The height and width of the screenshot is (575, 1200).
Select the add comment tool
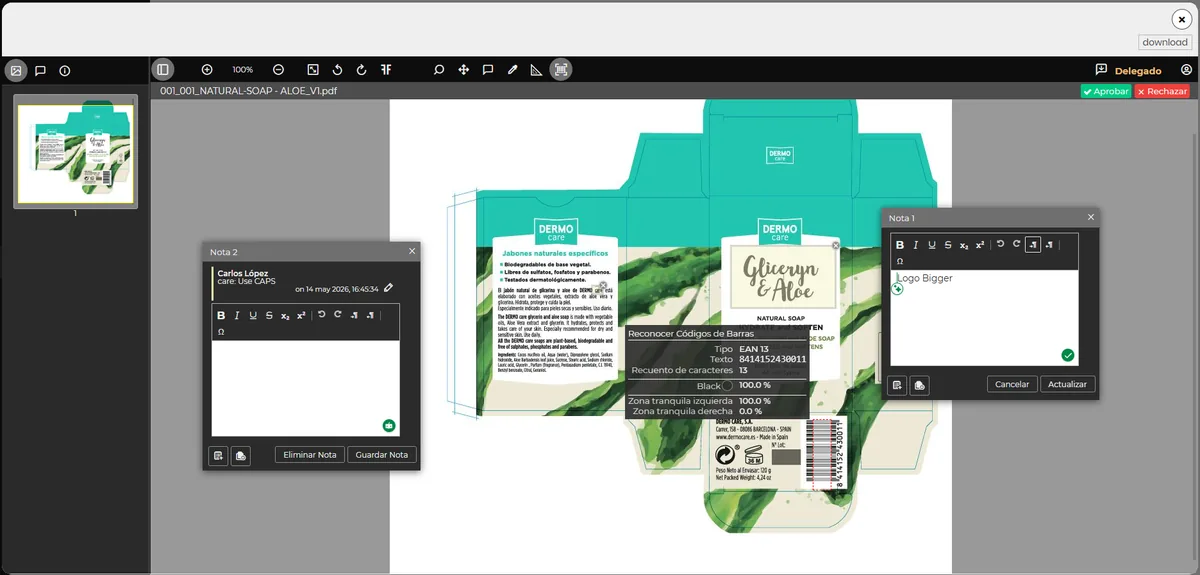pyautogui.click(x=488, y=70)
